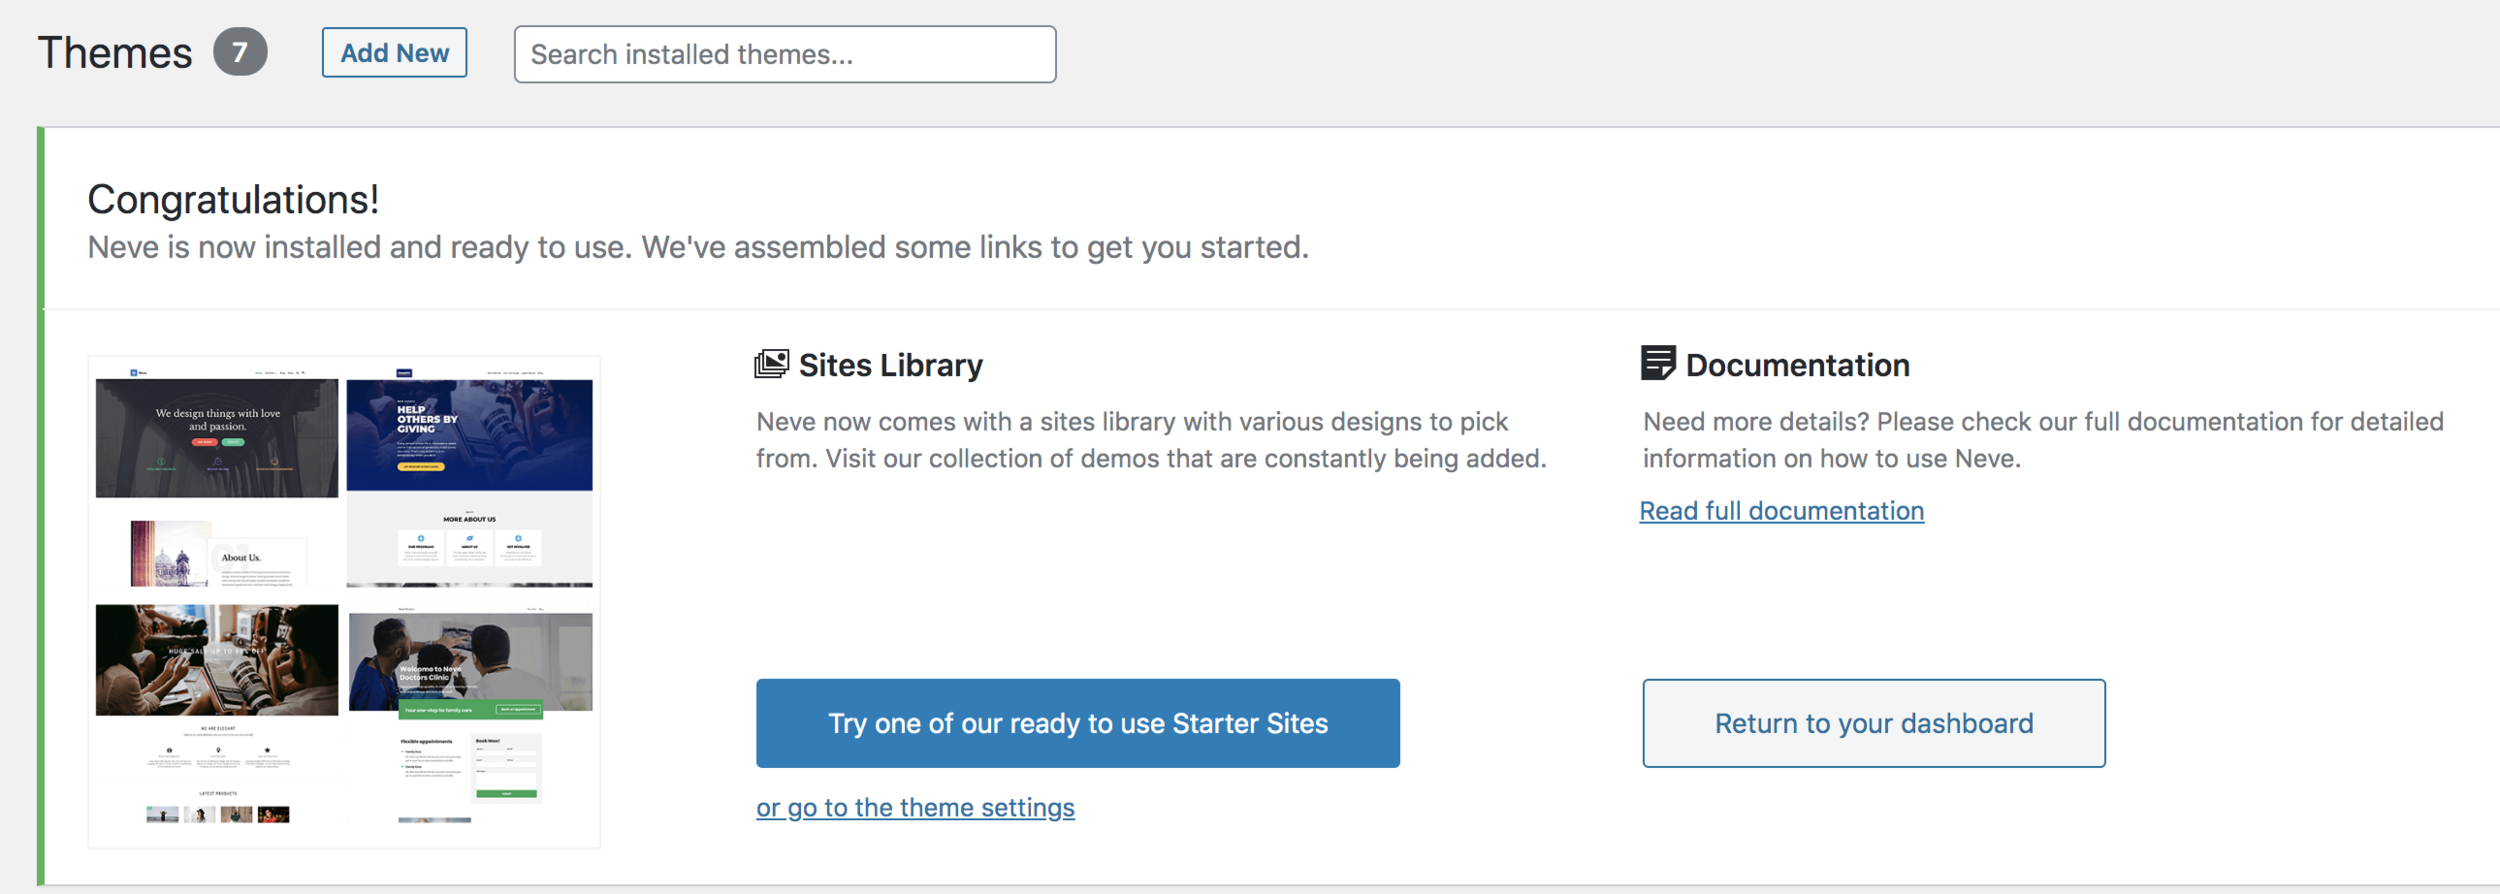Click the Documentation heading text
2500x894 pixels.
1797,365
